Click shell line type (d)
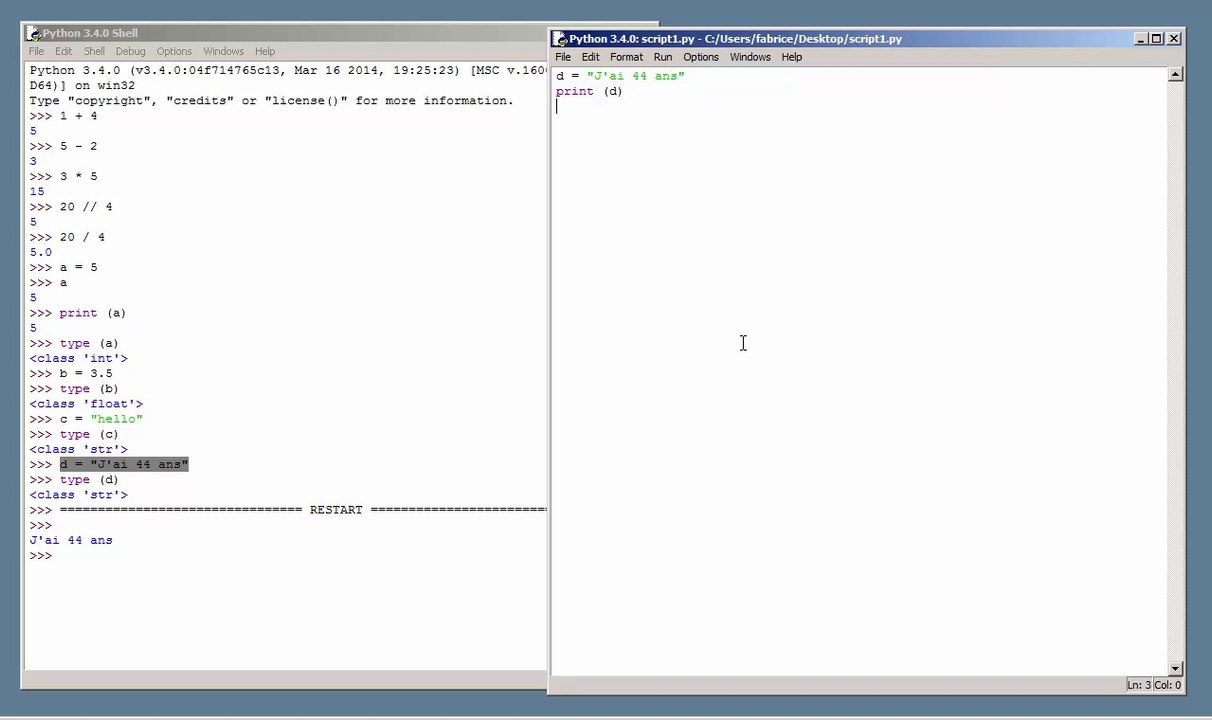 [74, 479]
